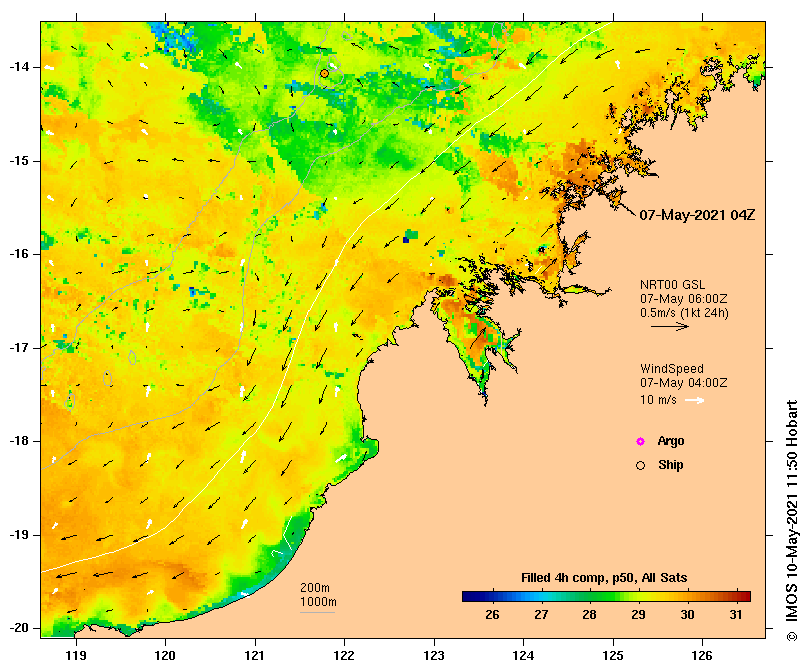Click the 1000m depth label

(318, 602)
